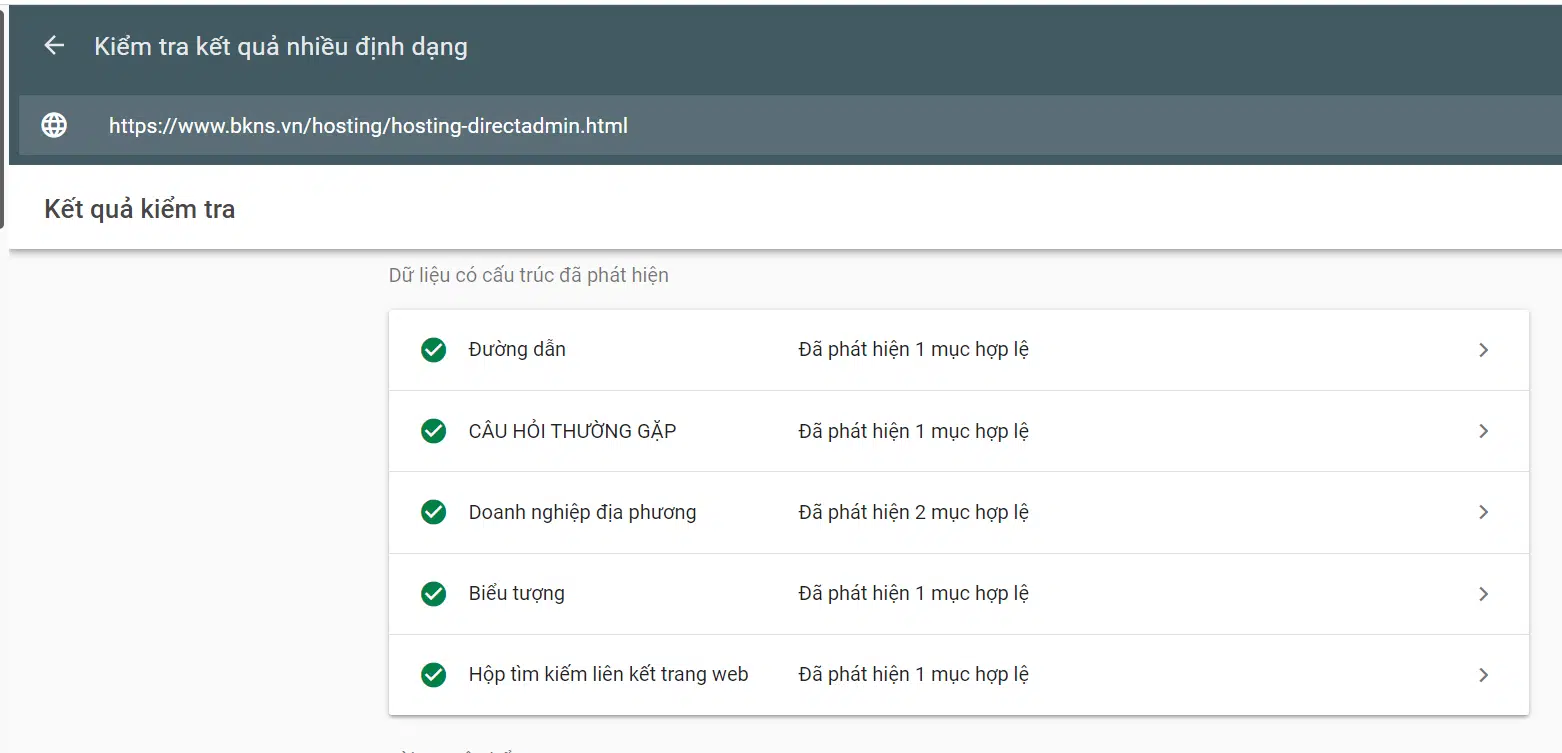
Task: Expand CÂU HỎI THƯỜNG GẶP details chevron
Action: (1483, 431)
